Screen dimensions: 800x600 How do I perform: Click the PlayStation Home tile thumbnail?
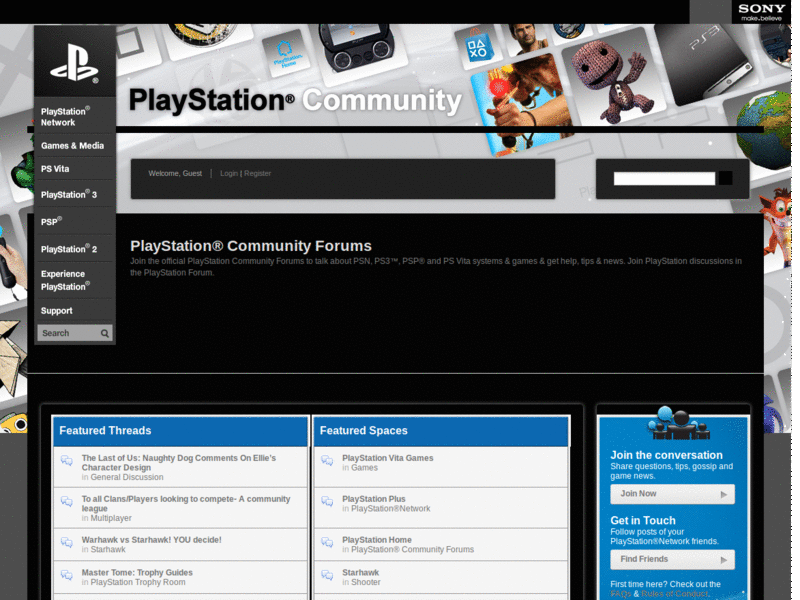click(x=286, y=55)
